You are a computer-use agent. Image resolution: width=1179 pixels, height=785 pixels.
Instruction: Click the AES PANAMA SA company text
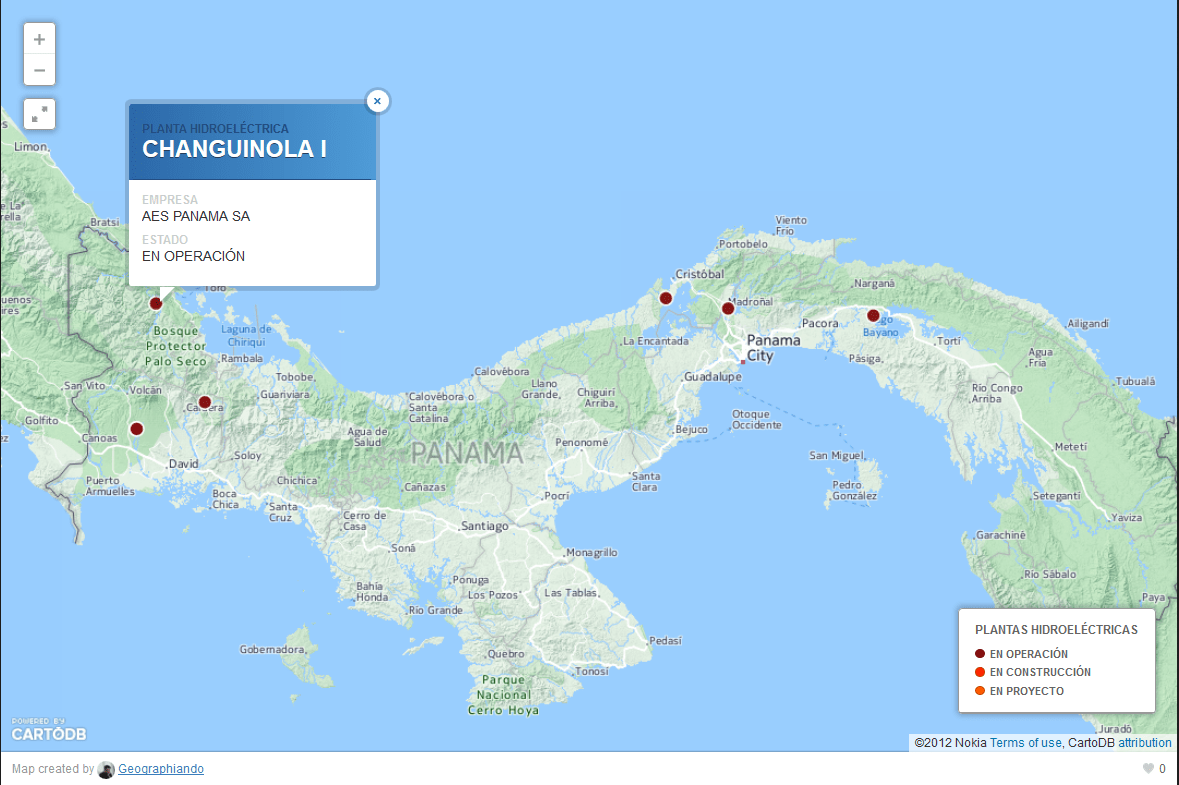(195, 217)
